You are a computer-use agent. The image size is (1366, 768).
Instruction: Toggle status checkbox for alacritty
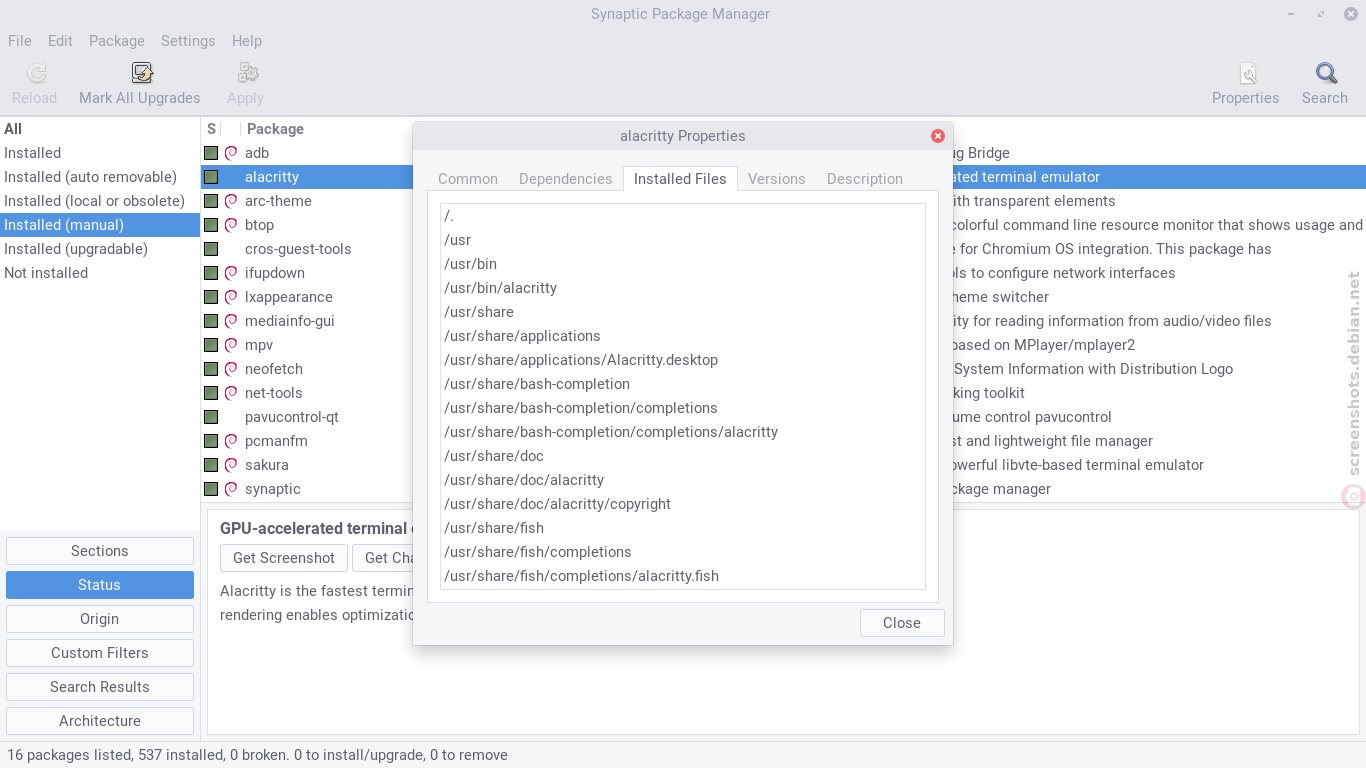(211, 177)
